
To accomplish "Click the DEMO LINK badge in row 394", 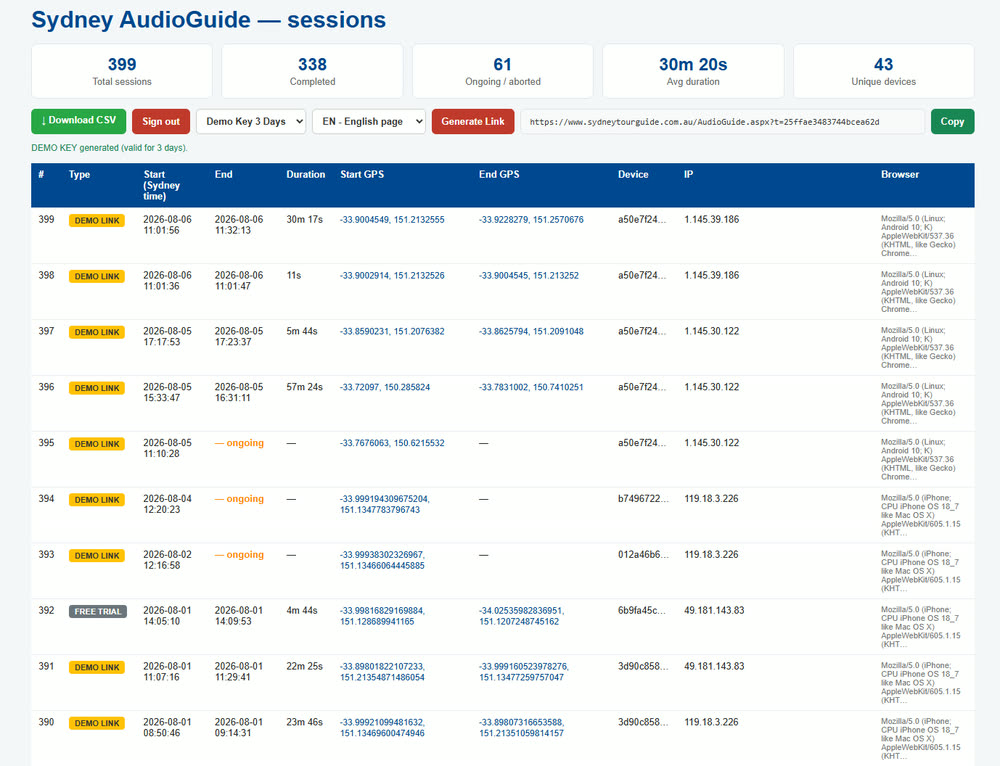I will pos(97,500).
